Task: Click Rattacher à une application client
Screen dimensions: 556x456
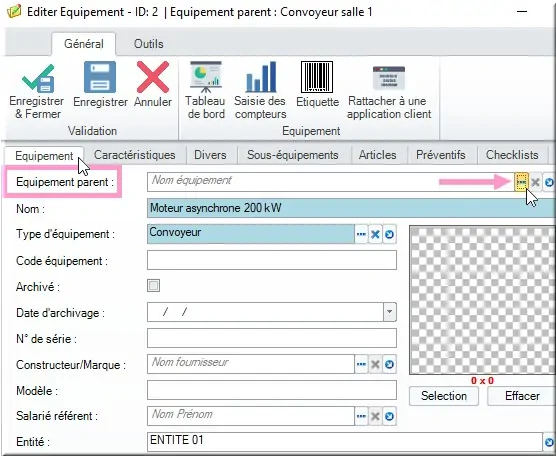Action: (x=389, y=78)
